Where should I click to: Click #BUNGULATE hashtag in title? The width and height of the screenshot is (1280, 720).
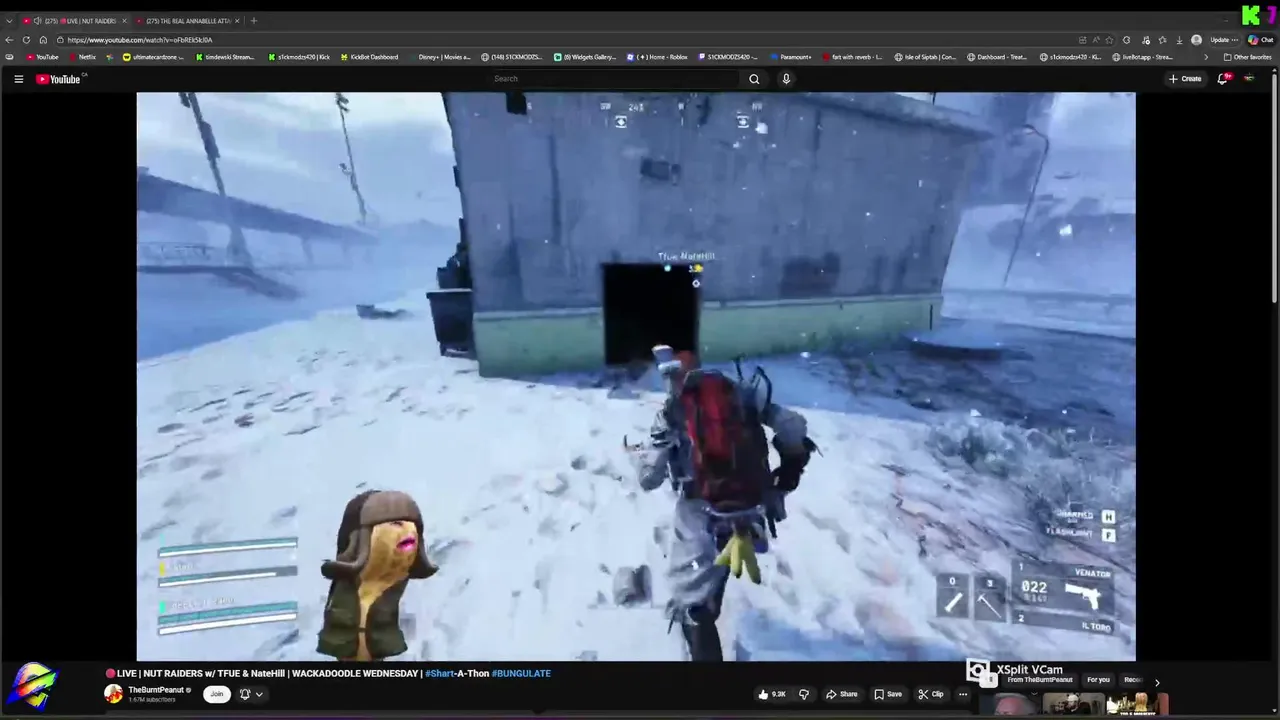pyautogui.click(x=521, y=673)
